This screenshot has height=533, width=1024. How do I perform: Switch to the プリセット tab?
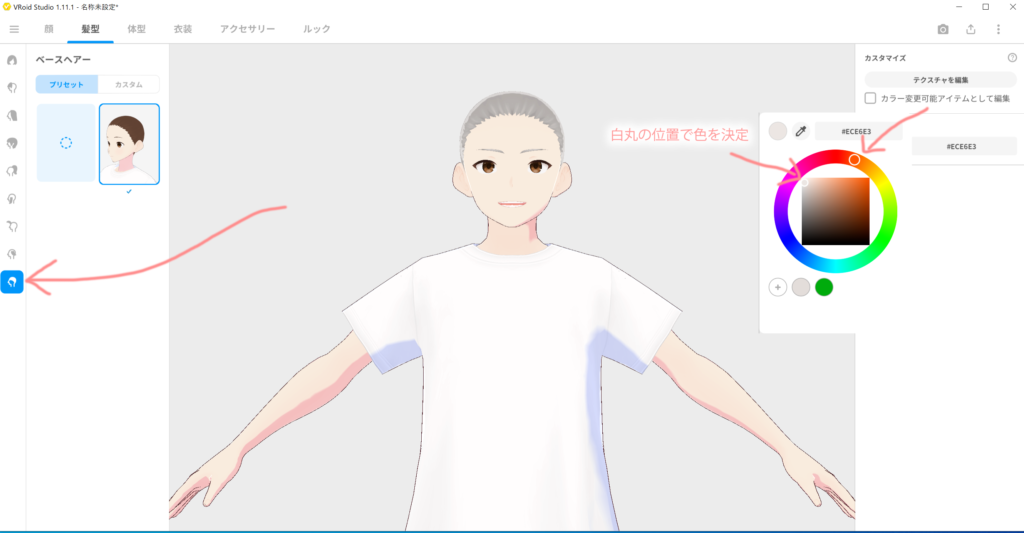[x=66, y=85]
